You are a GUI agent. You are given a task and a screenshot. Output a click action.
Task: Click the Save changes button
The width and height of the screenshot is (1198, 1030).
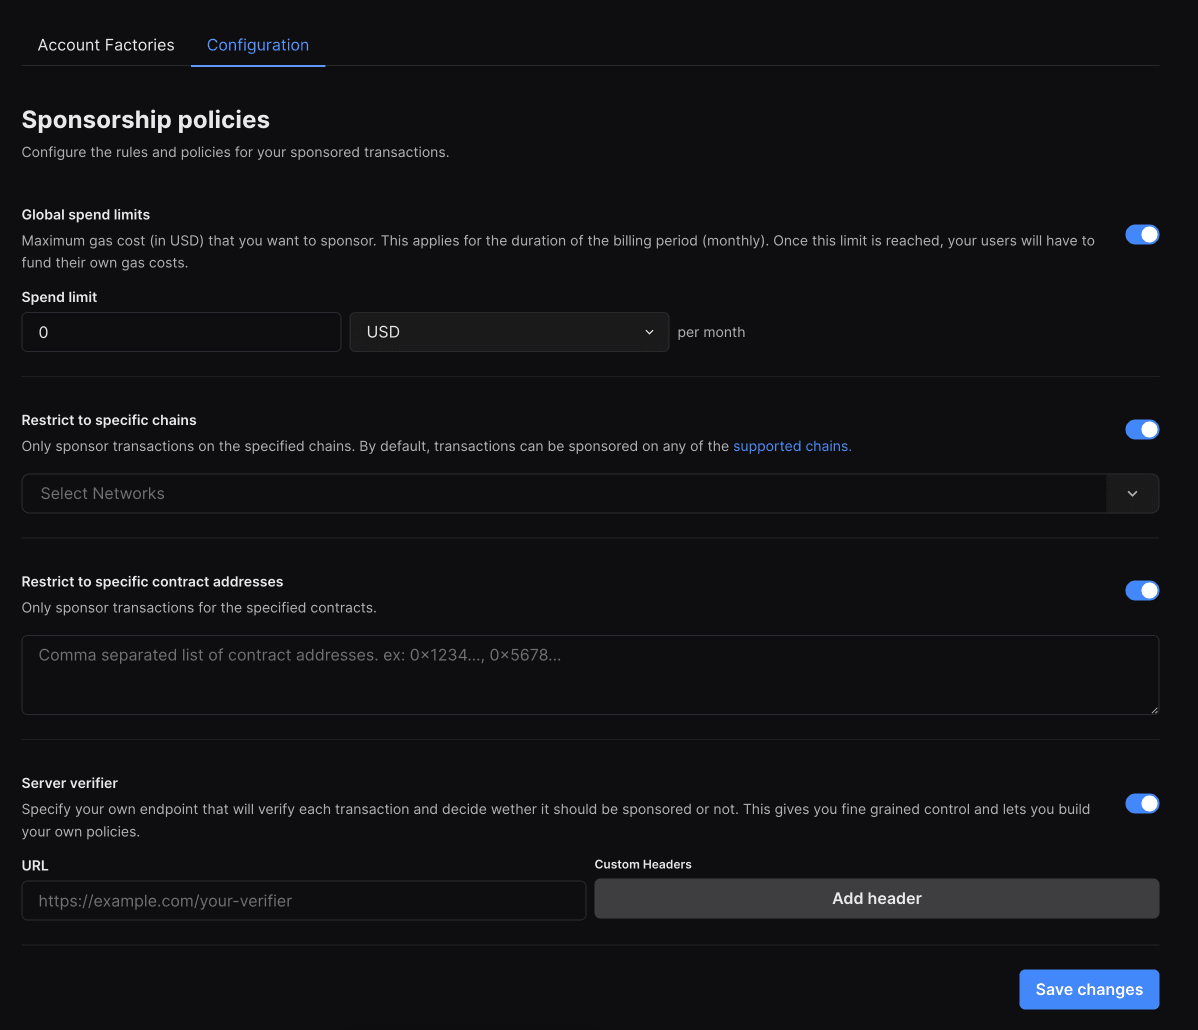point(1089,990)
